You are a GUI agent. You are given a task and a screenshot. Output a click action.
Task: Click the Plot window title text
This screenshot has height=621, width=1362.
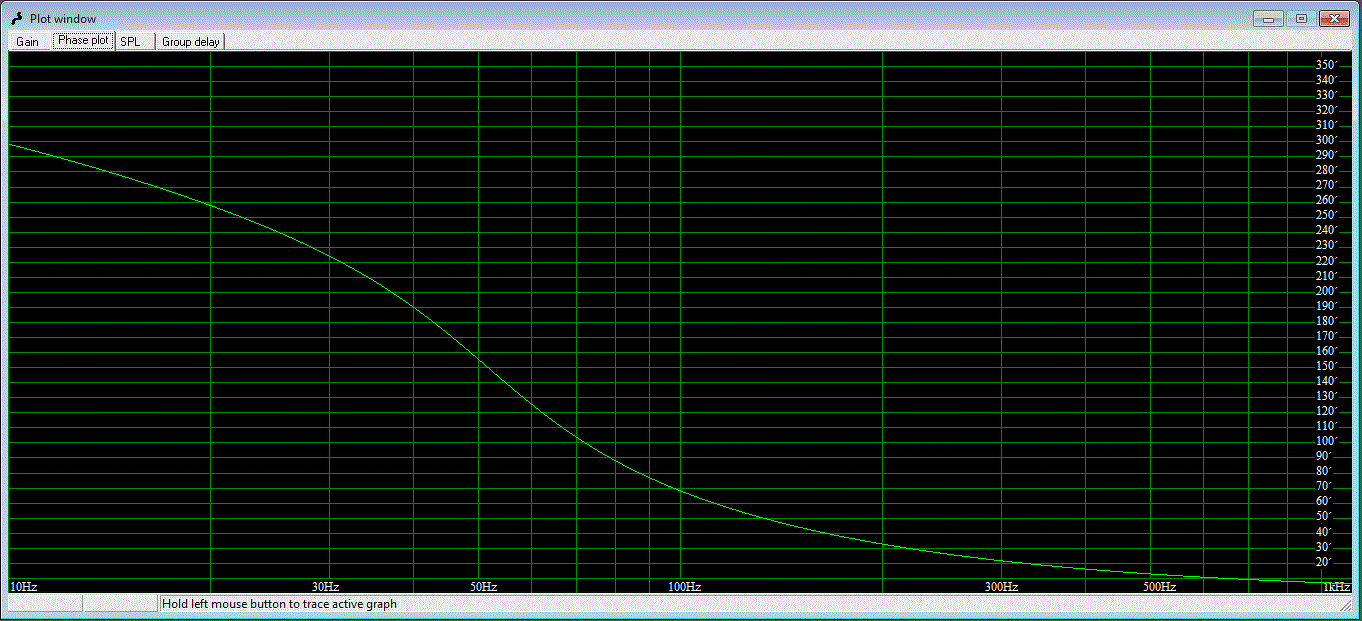(63, 19)
